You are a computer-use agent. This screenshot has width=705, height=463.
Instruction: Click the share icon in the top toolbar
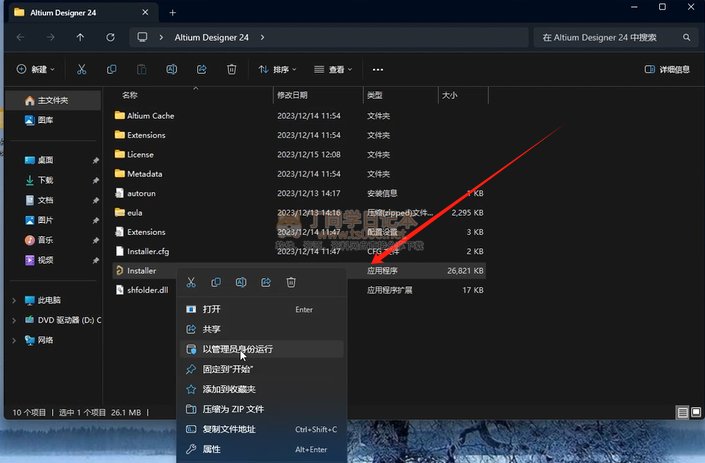201,70
